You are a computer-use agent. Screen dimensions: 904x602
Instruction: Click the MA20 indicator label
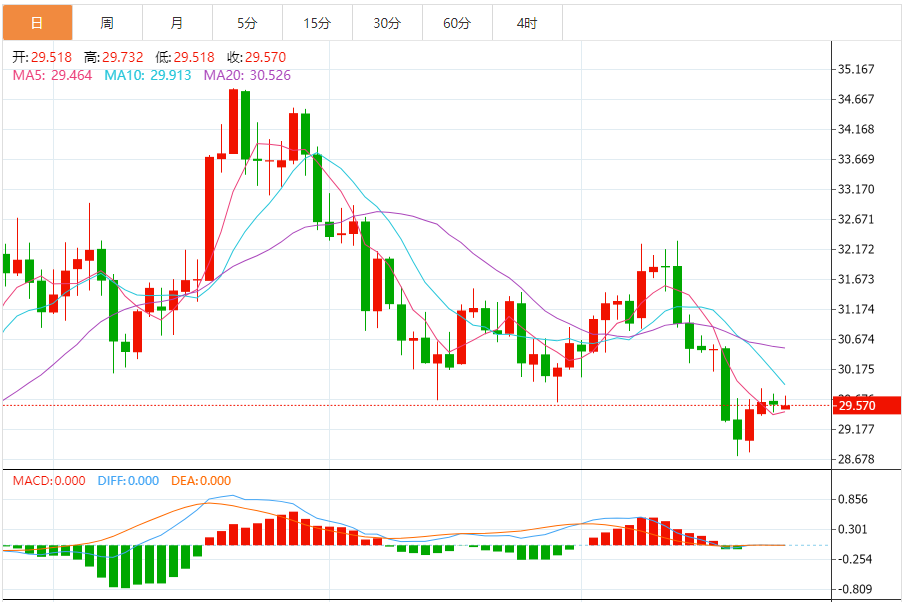(247, 76)
